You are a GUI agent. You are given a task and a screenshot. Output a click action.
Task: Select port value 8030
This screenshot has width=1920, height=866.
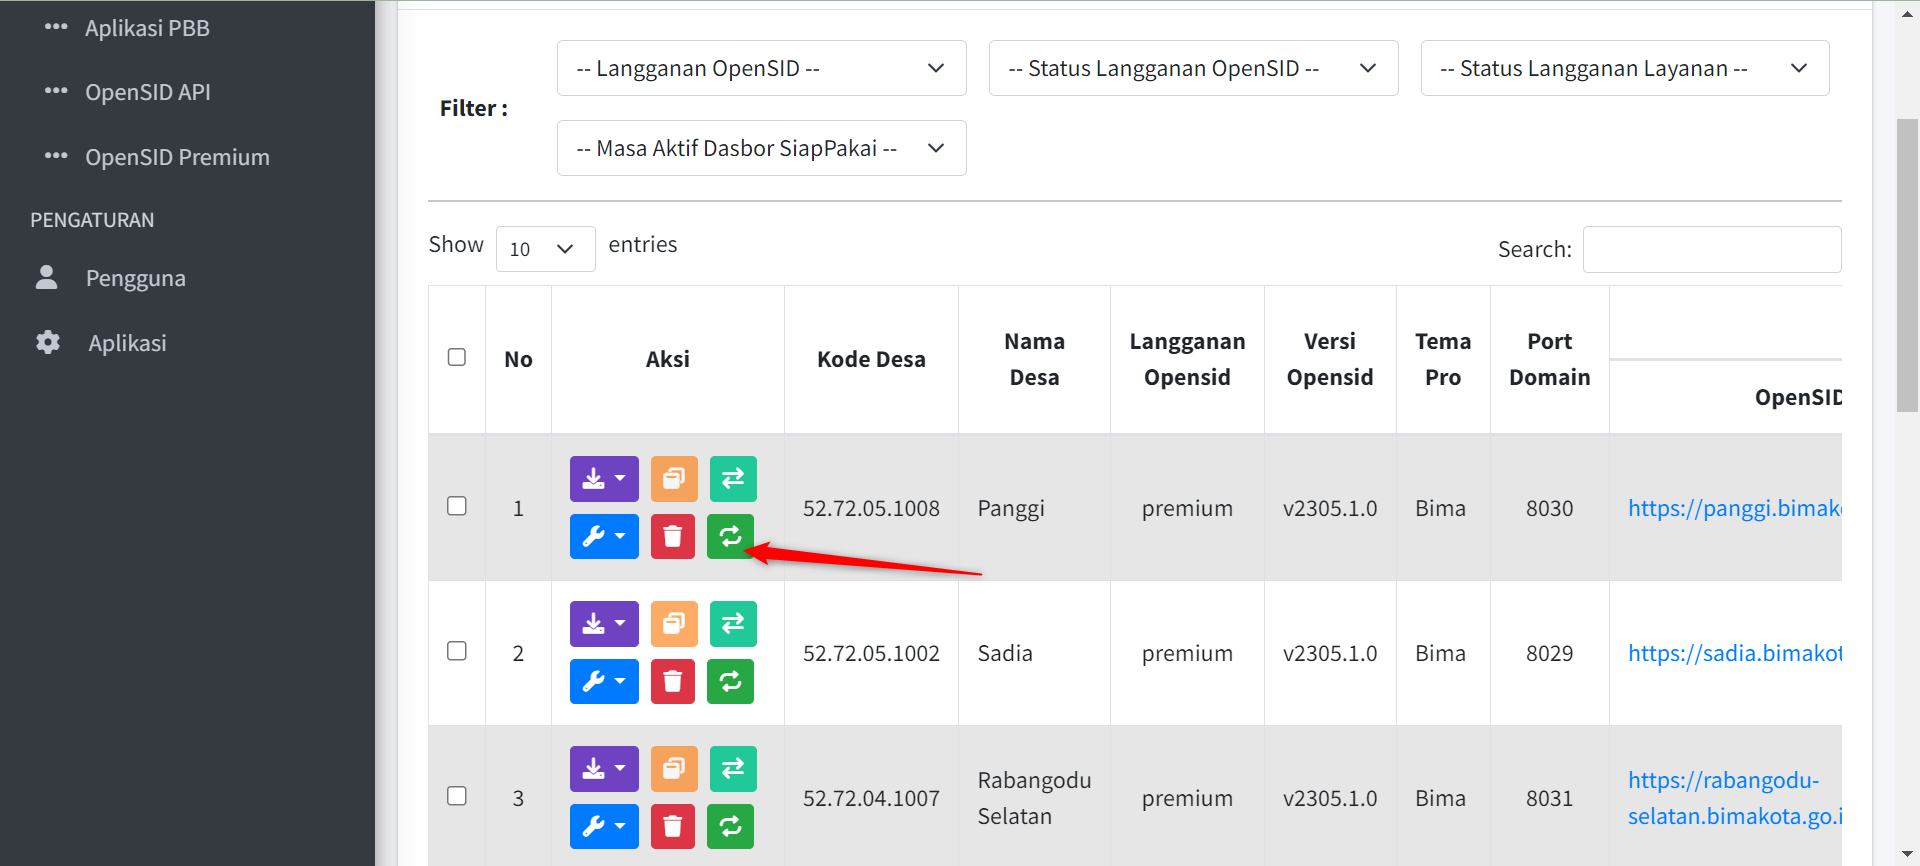click(1549, 508)
